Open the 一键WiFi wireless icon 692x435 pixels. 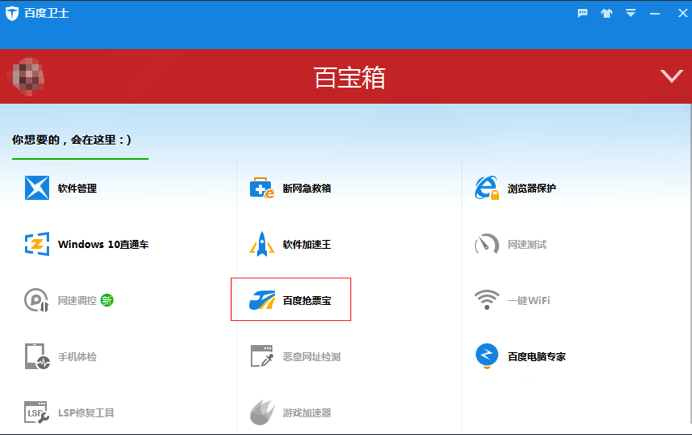[487, 300]
